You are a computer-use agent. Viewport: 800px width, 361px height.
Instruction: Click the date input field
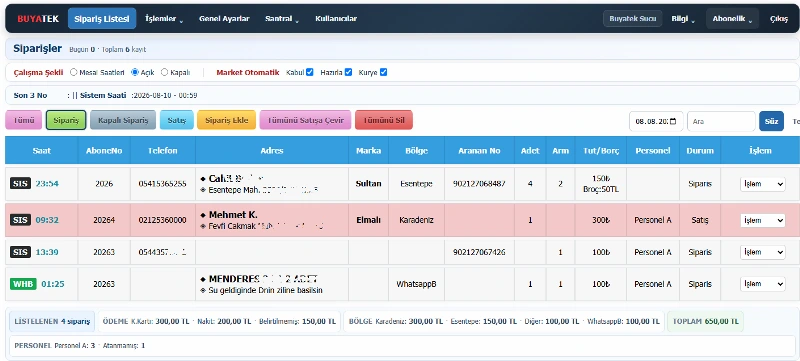click(x=656, y=121)
